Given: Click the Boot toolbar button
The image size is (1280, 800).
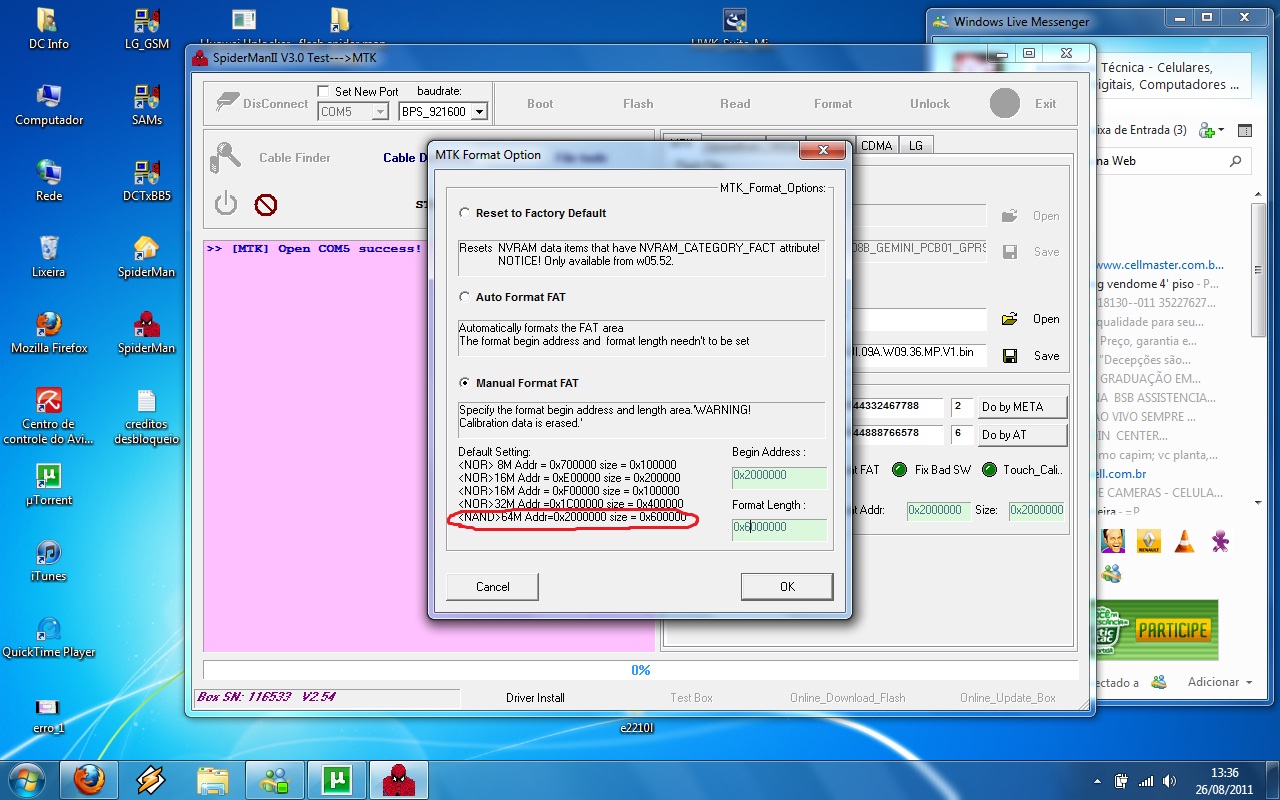Looking at the screenshot, I should coord(540,104).
